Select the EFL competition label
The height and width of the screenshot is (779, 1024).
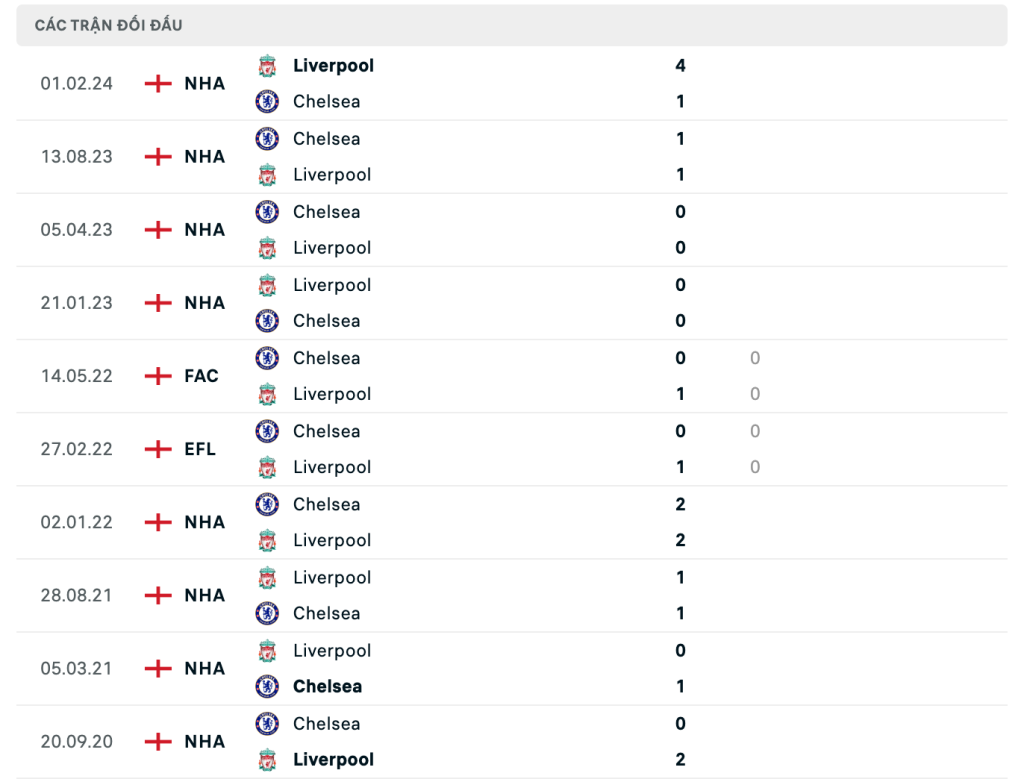click(x=200, y=449)
